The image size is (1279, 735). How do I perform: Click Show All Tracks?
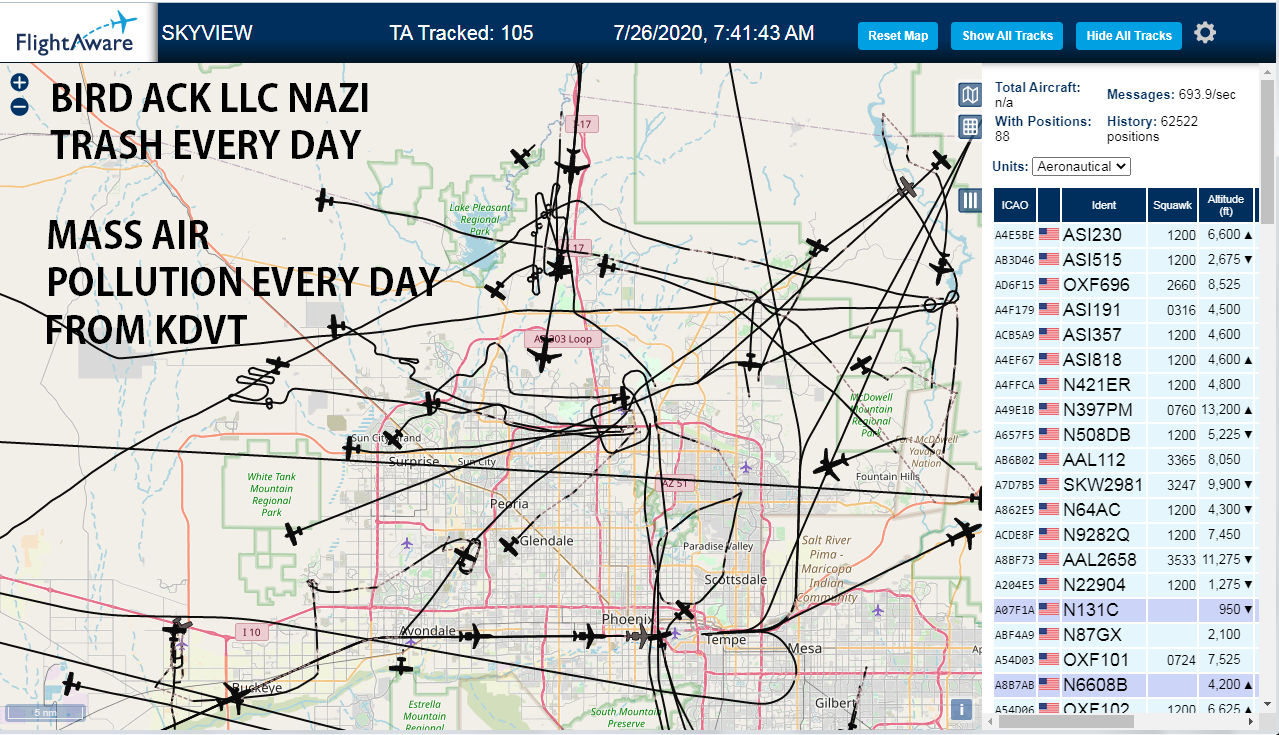click(x=1007, y=36)
